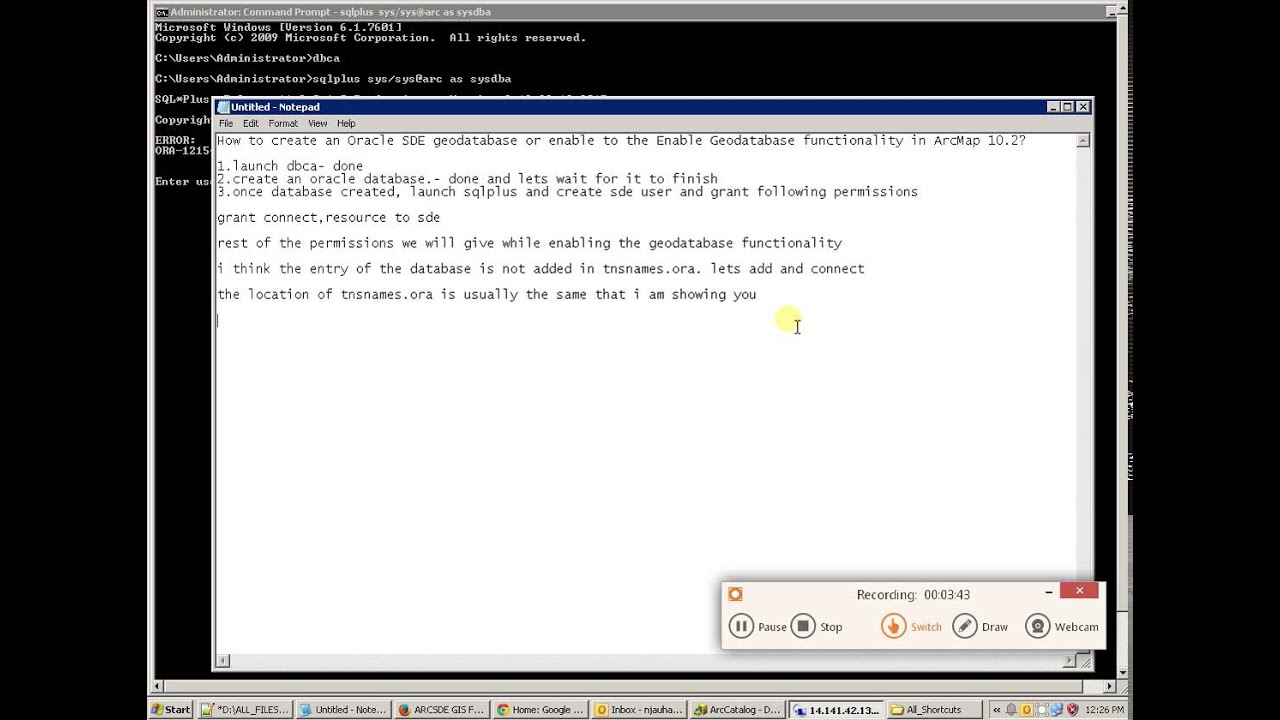
Task: Open the View menu in Notepad
Action: click(x=317, y=123)
